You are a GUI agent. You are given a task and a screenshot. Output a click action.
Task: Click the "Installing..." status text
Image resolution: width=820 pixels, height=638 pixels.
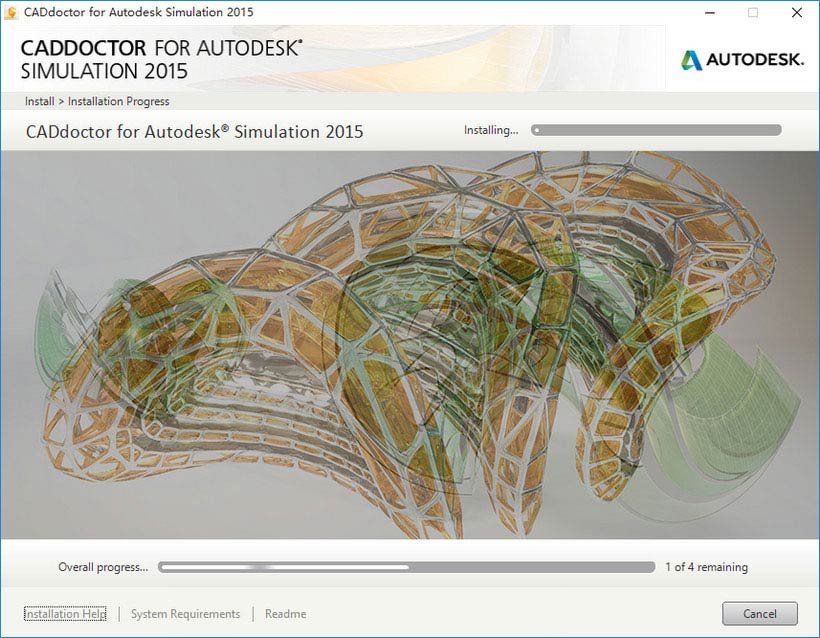tap(491, 130)
